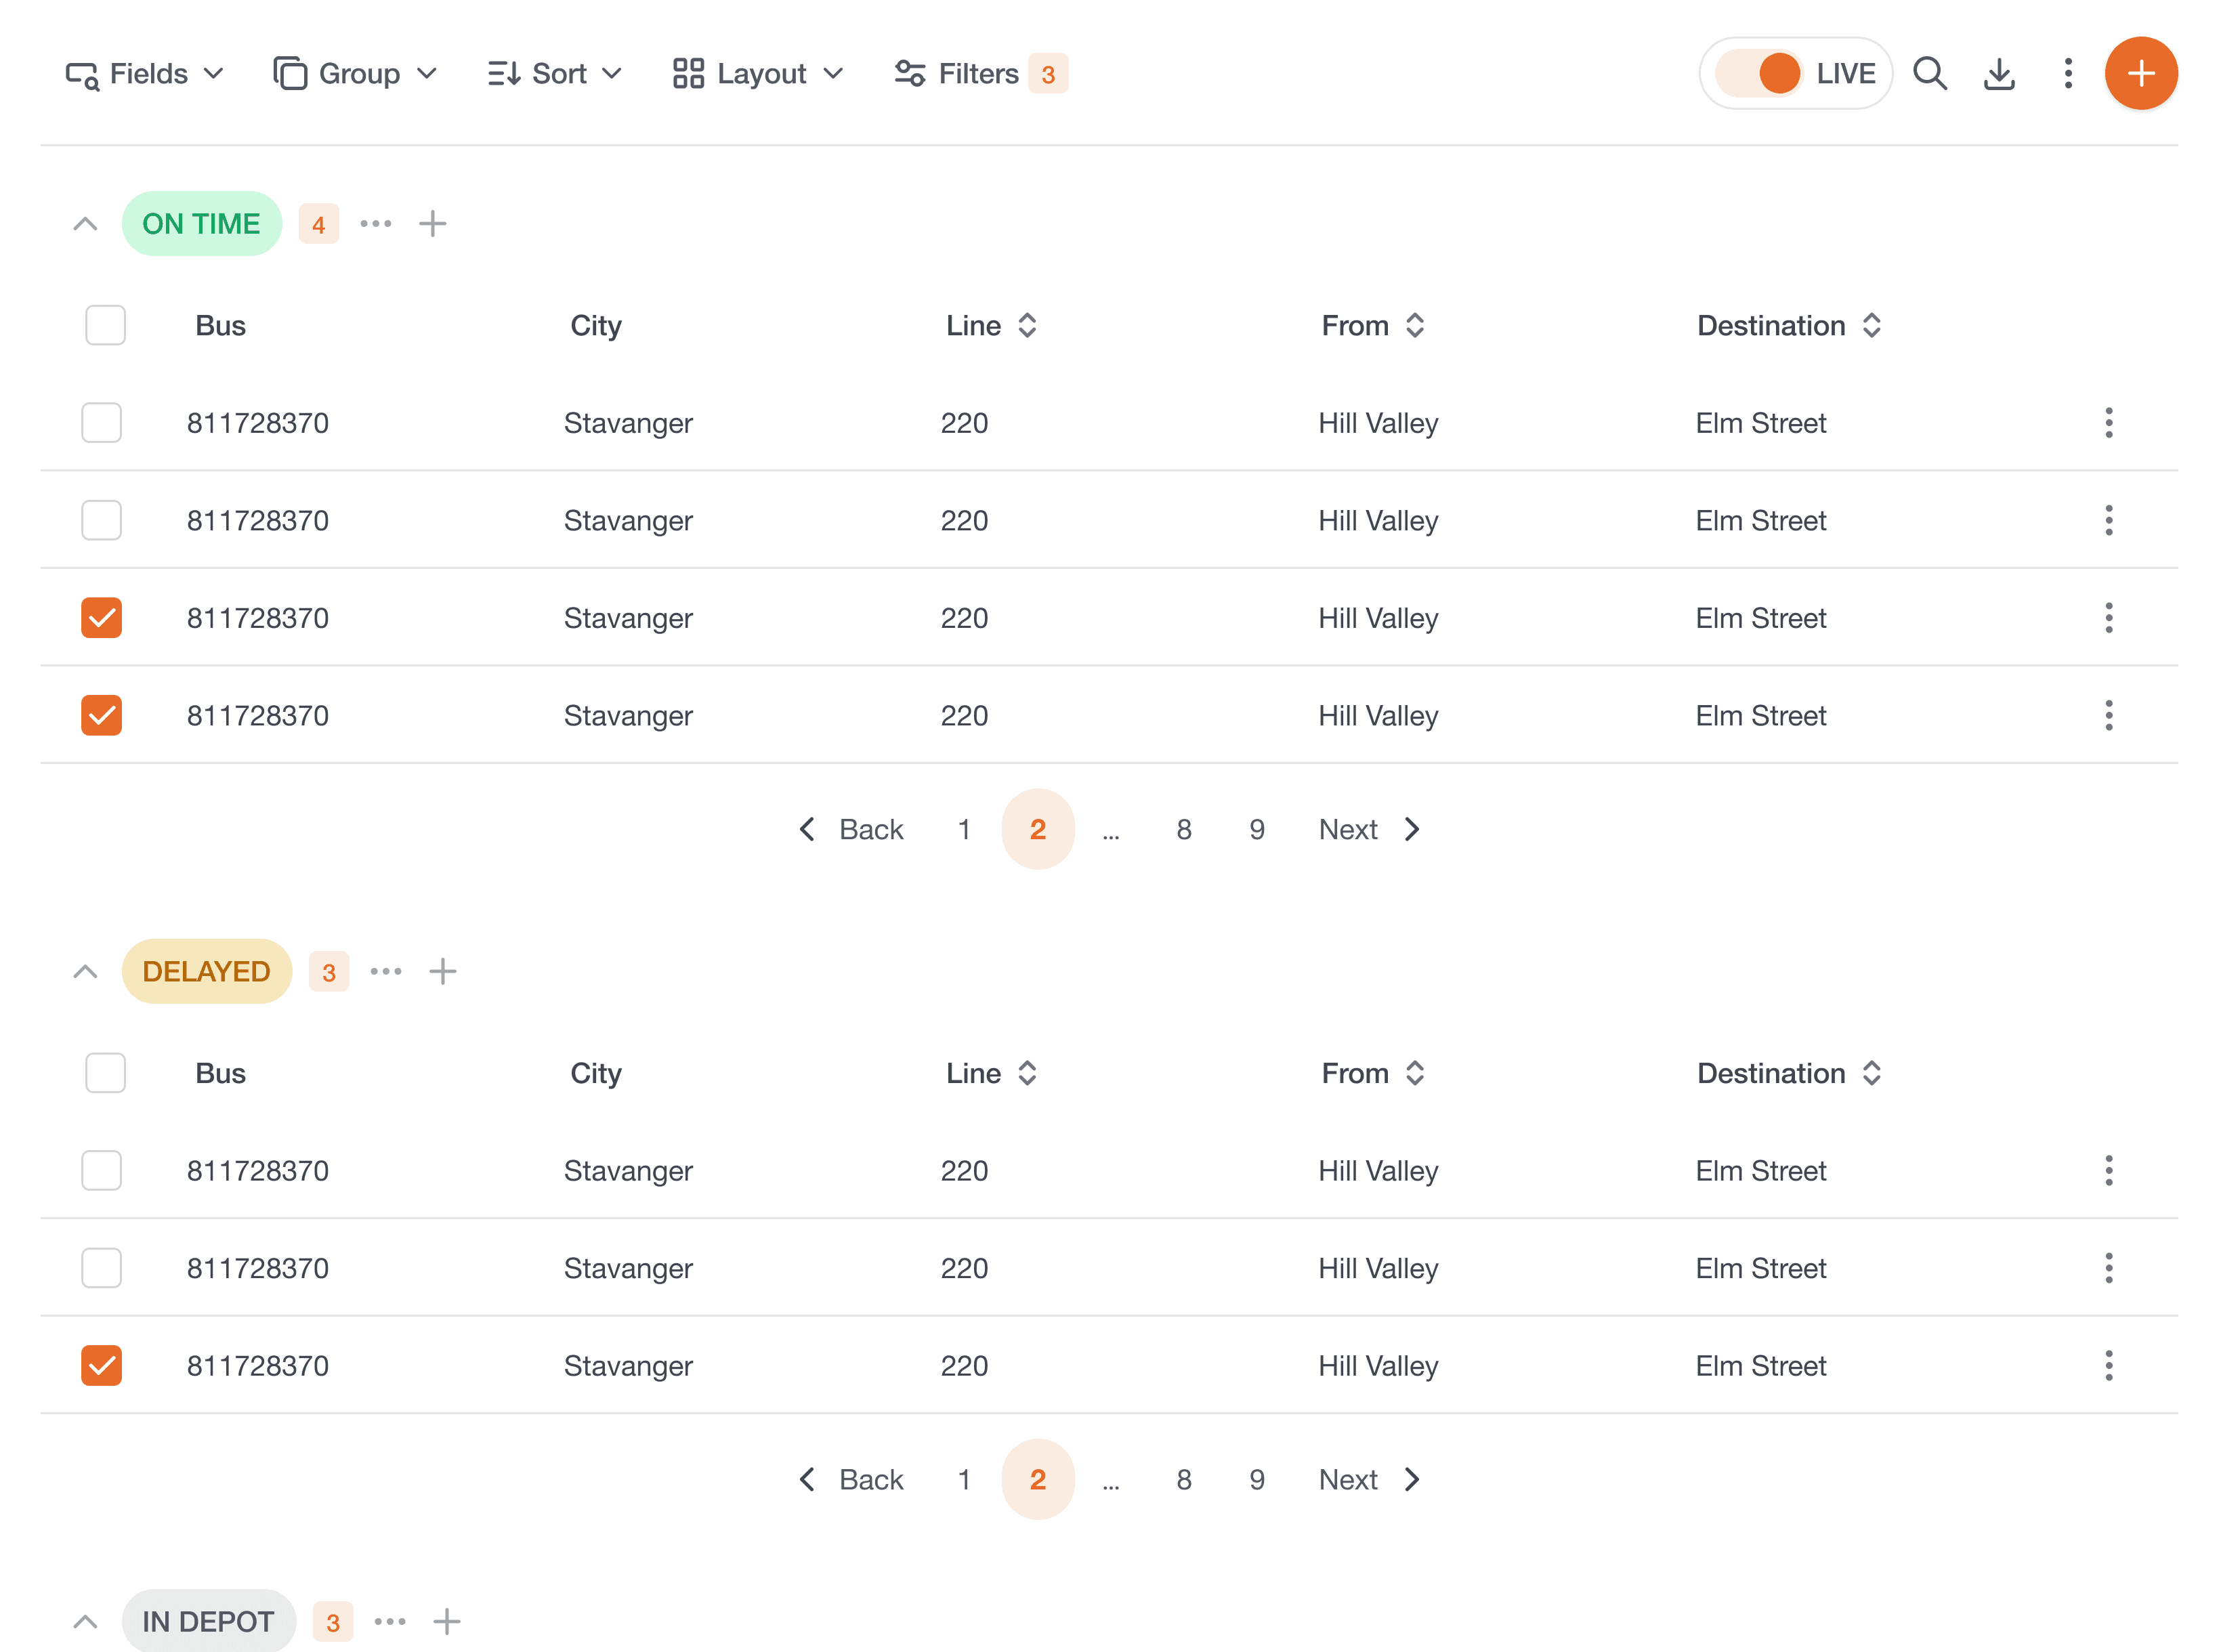Check the ON TIME header select-all checkbox
The height and width of the screenshot is (1652, 2219).
(105, 325)
